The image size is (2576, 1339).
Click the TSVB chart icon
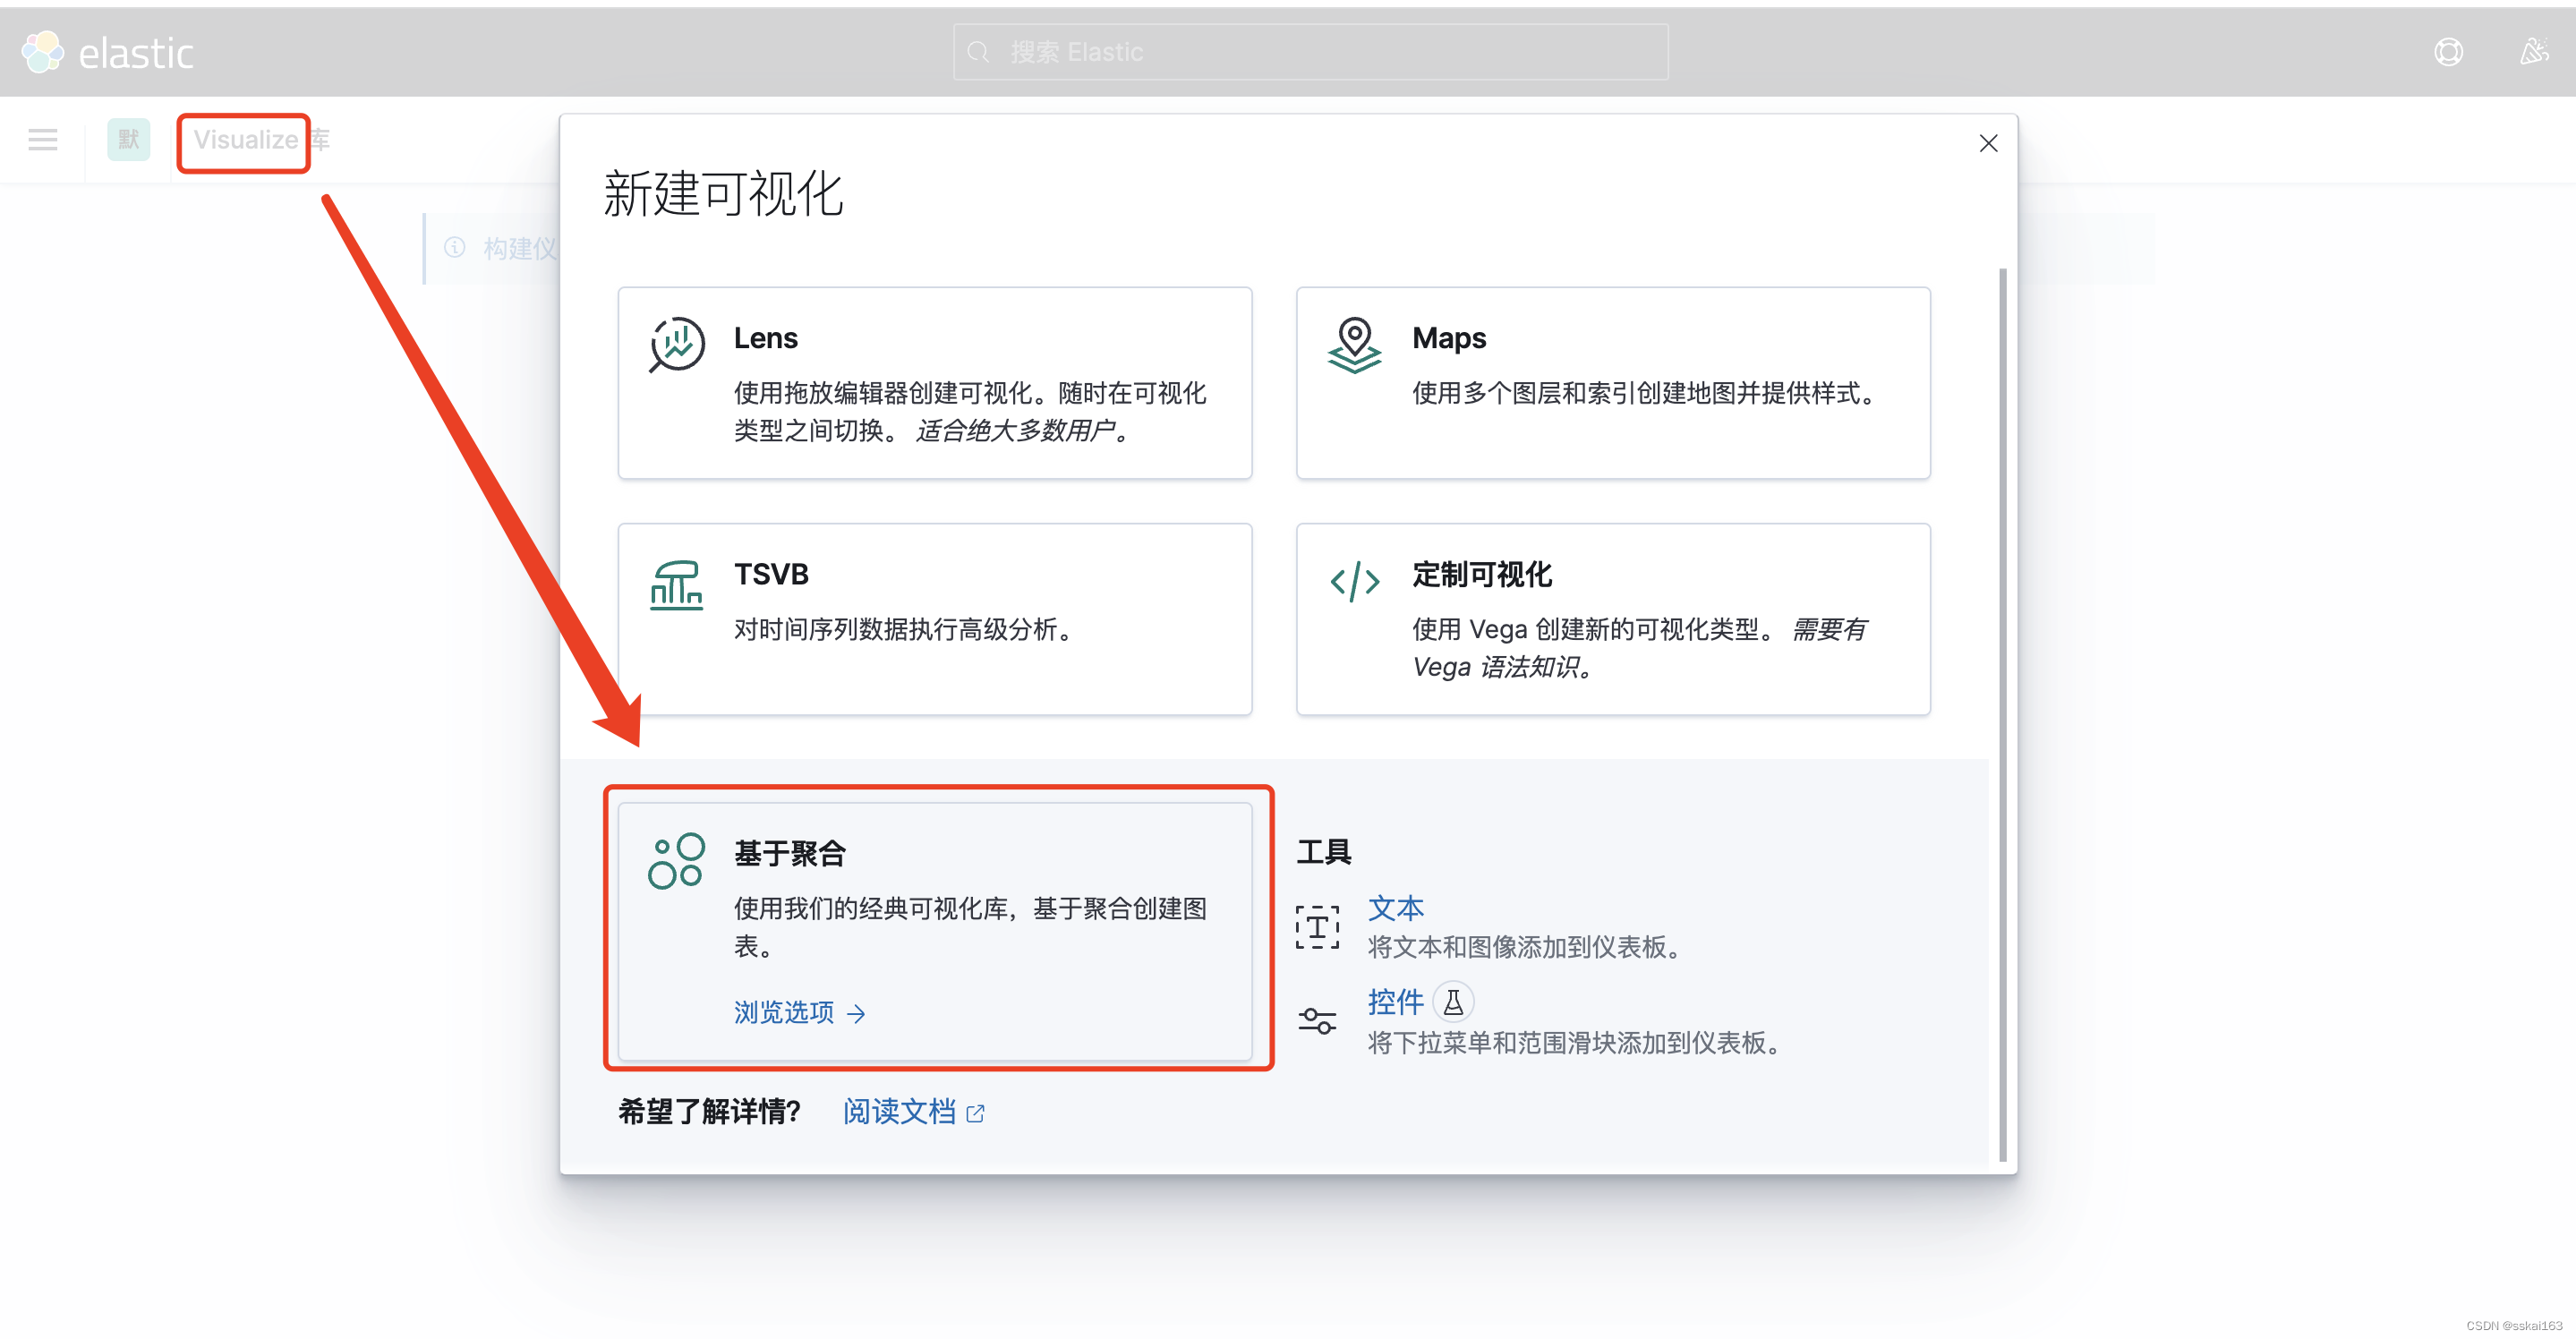click(676, 584)
